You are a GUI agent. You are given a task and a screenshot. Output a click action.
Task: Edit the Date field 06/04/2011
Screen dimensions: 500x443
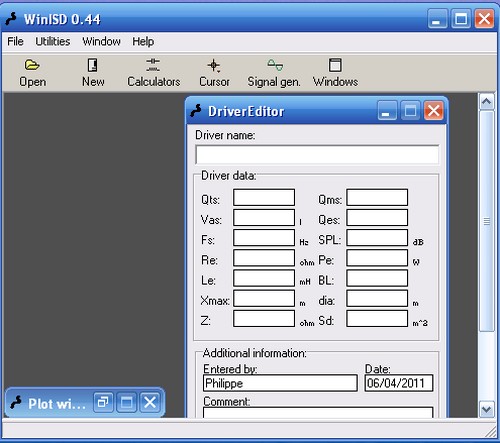(x=399, y=383)
